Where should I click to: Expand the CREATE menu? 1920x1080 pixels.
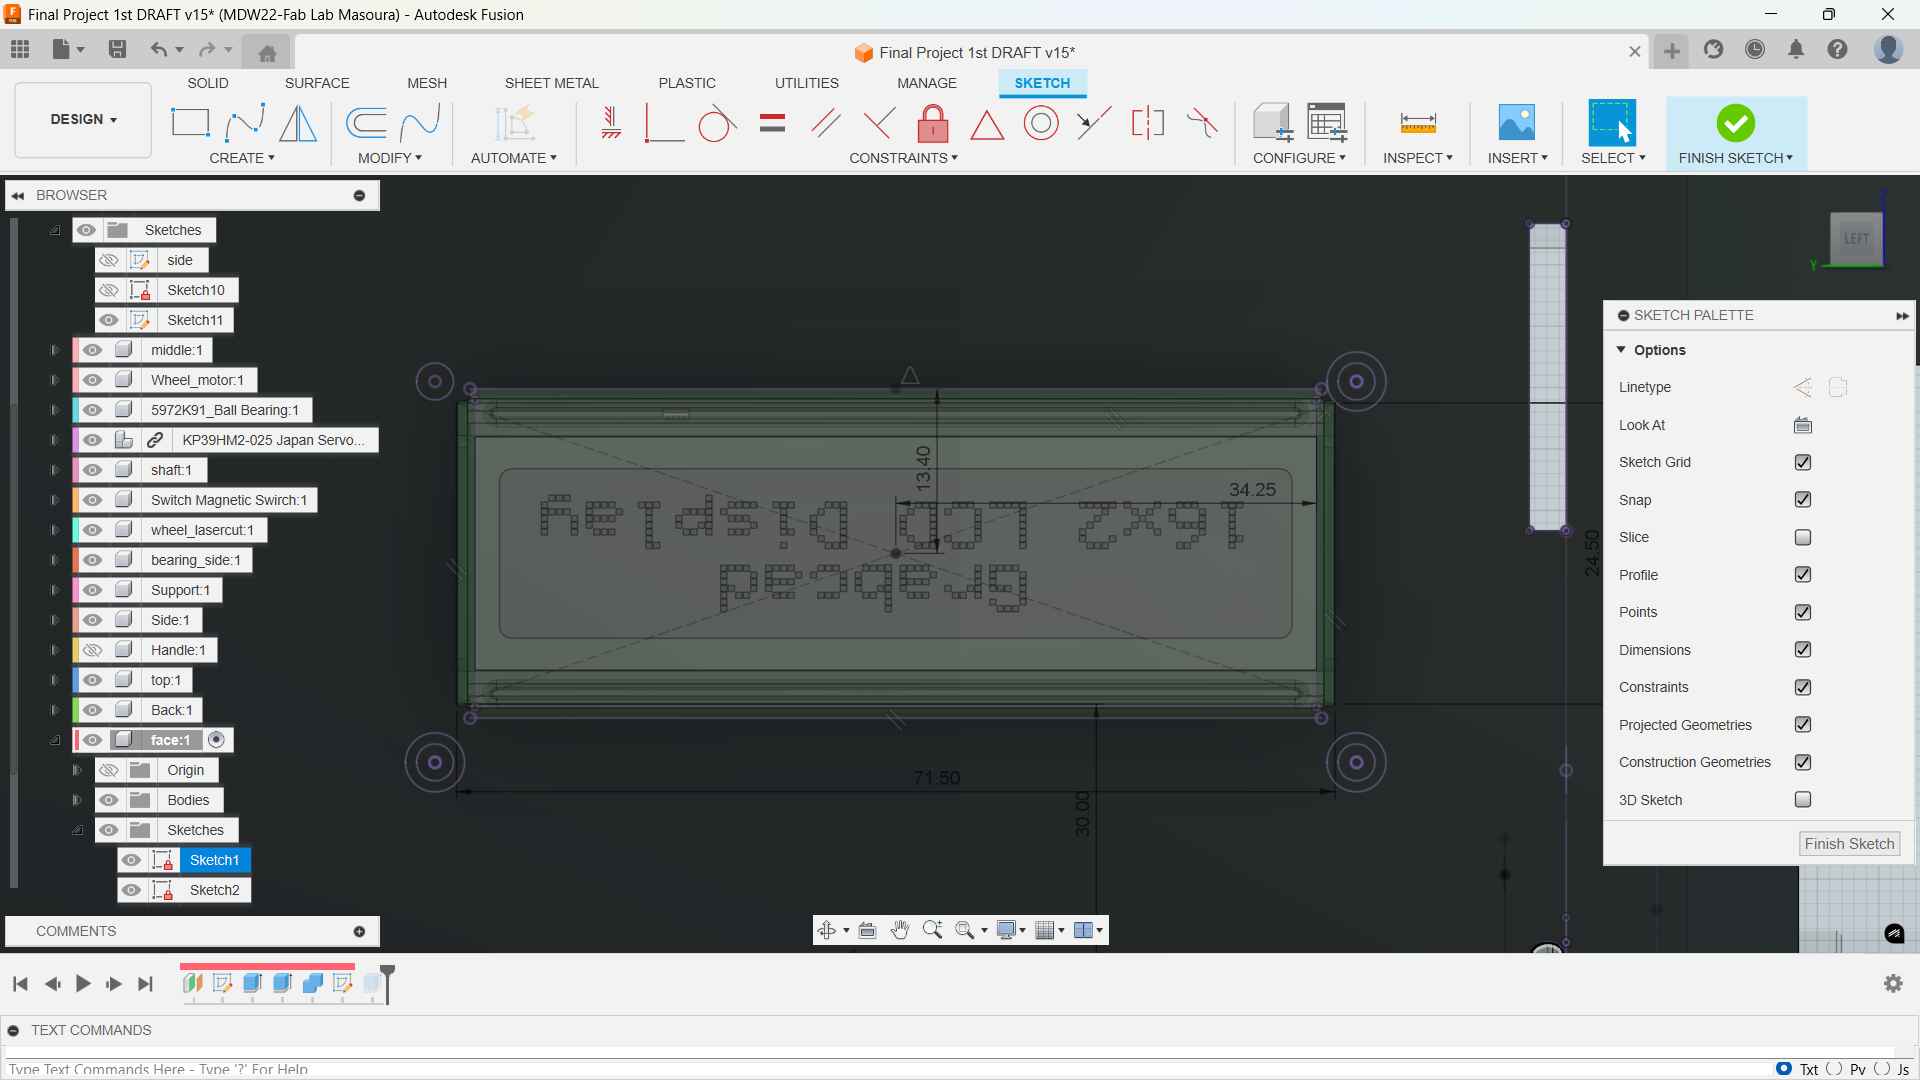click(242, 158)
